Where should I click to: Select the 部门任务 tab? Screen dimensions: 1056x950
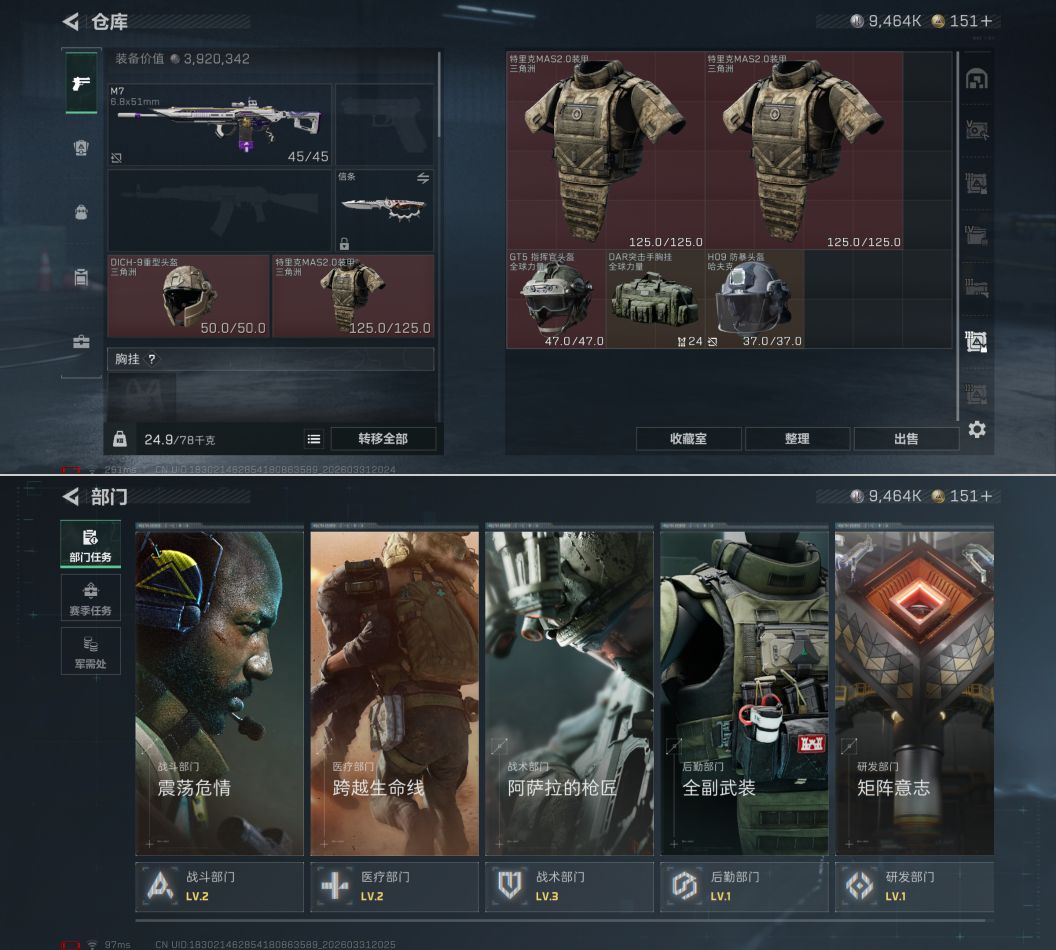coord(90,545)
